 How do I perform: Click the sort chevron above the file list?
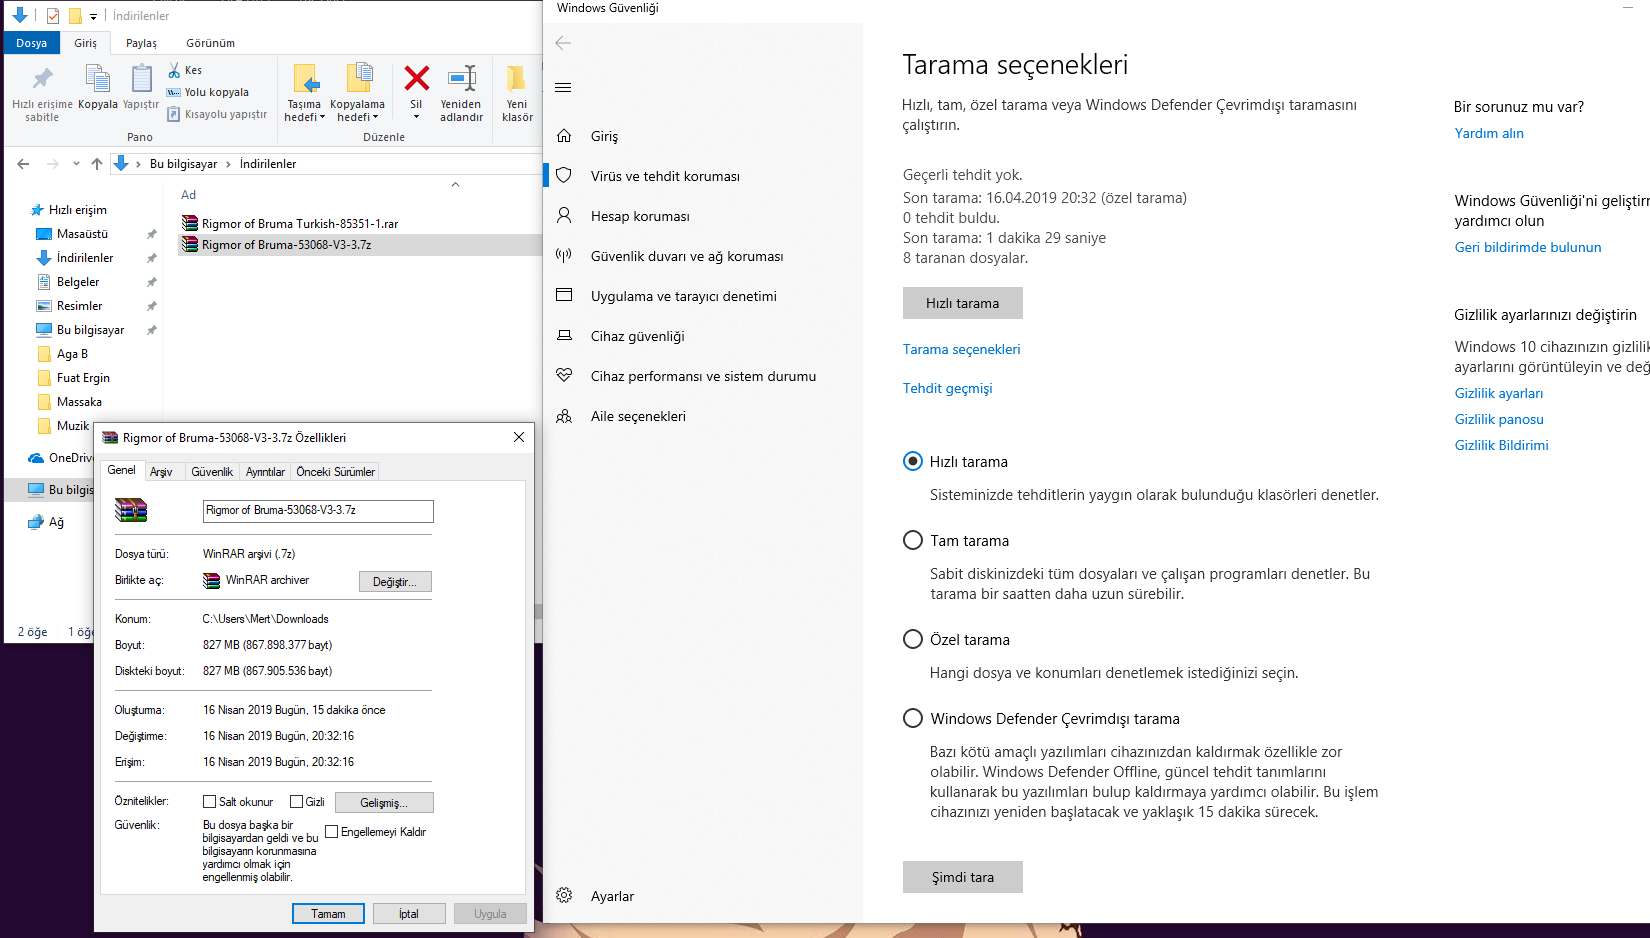coord(455,184)
